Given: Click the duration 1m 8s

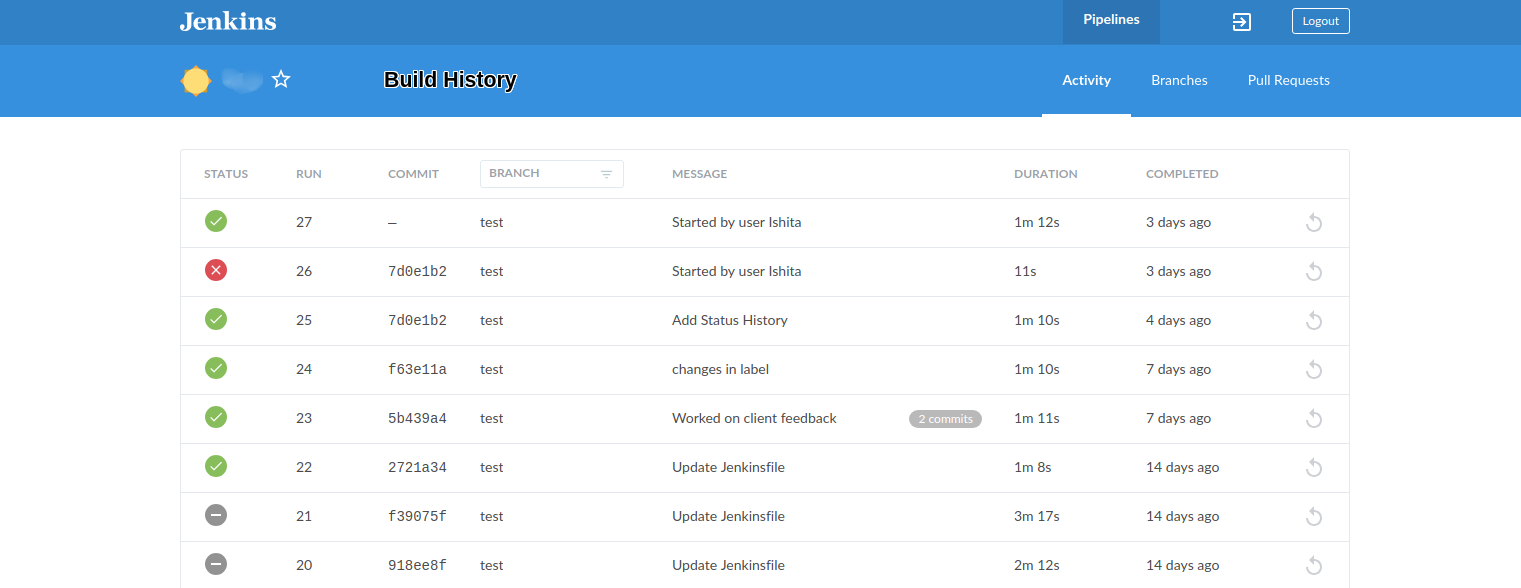Looking at the screenshot, I should tap(1033, 467).
